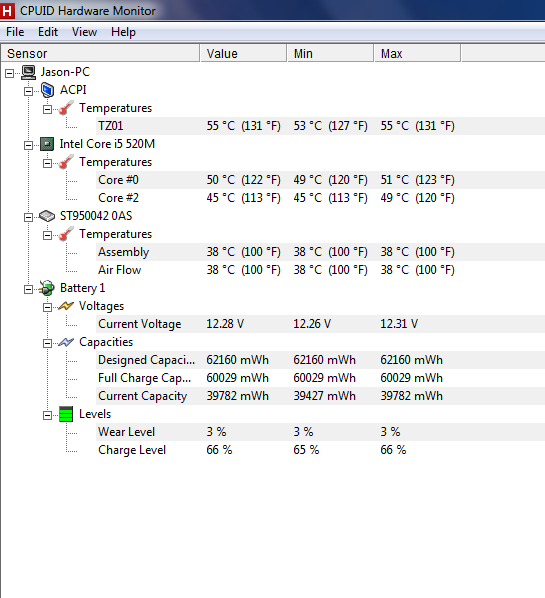
Task: Click the Battery 1 icon
Action: tap(47, 288)
